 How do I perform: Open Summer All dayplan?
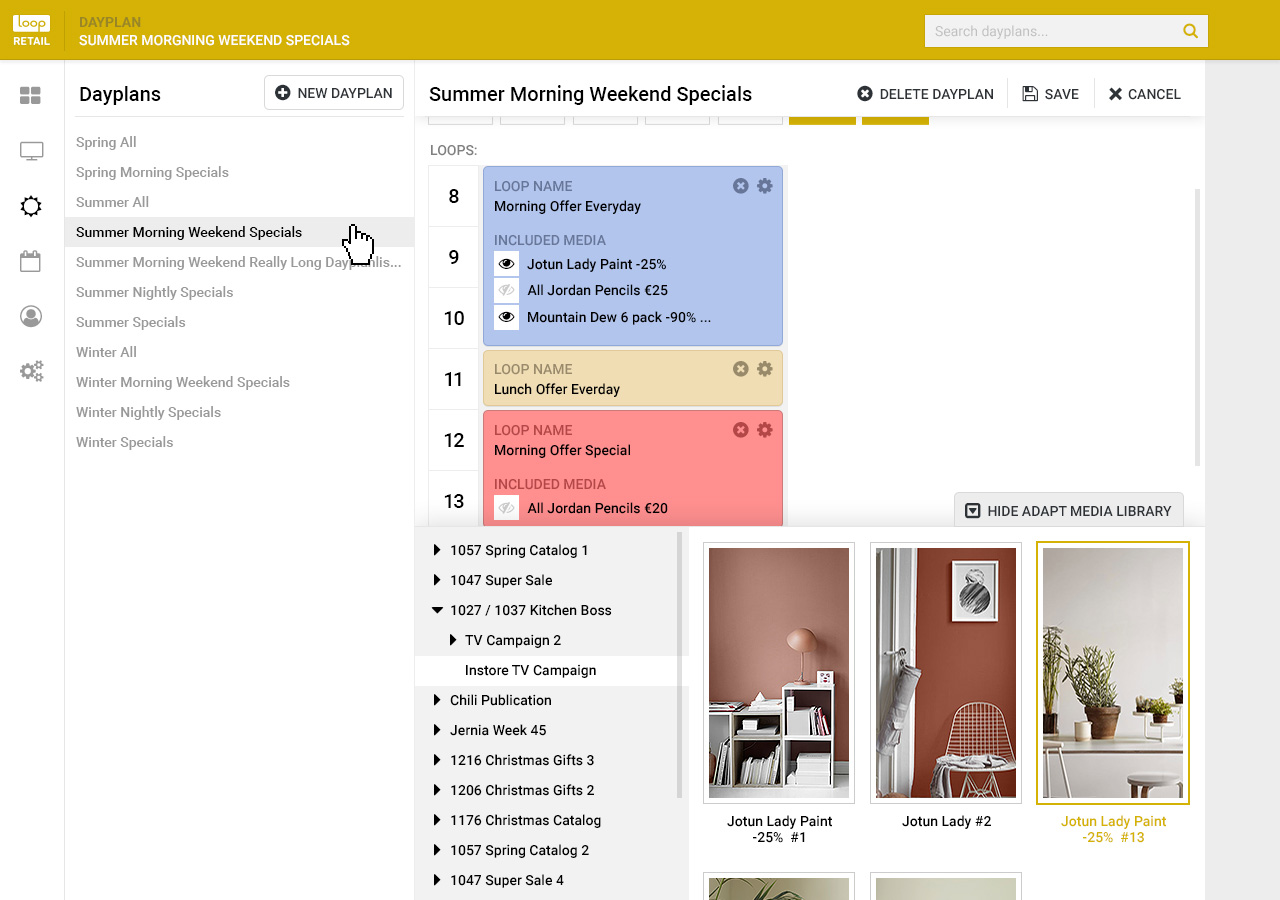click(x=112, y=202)
